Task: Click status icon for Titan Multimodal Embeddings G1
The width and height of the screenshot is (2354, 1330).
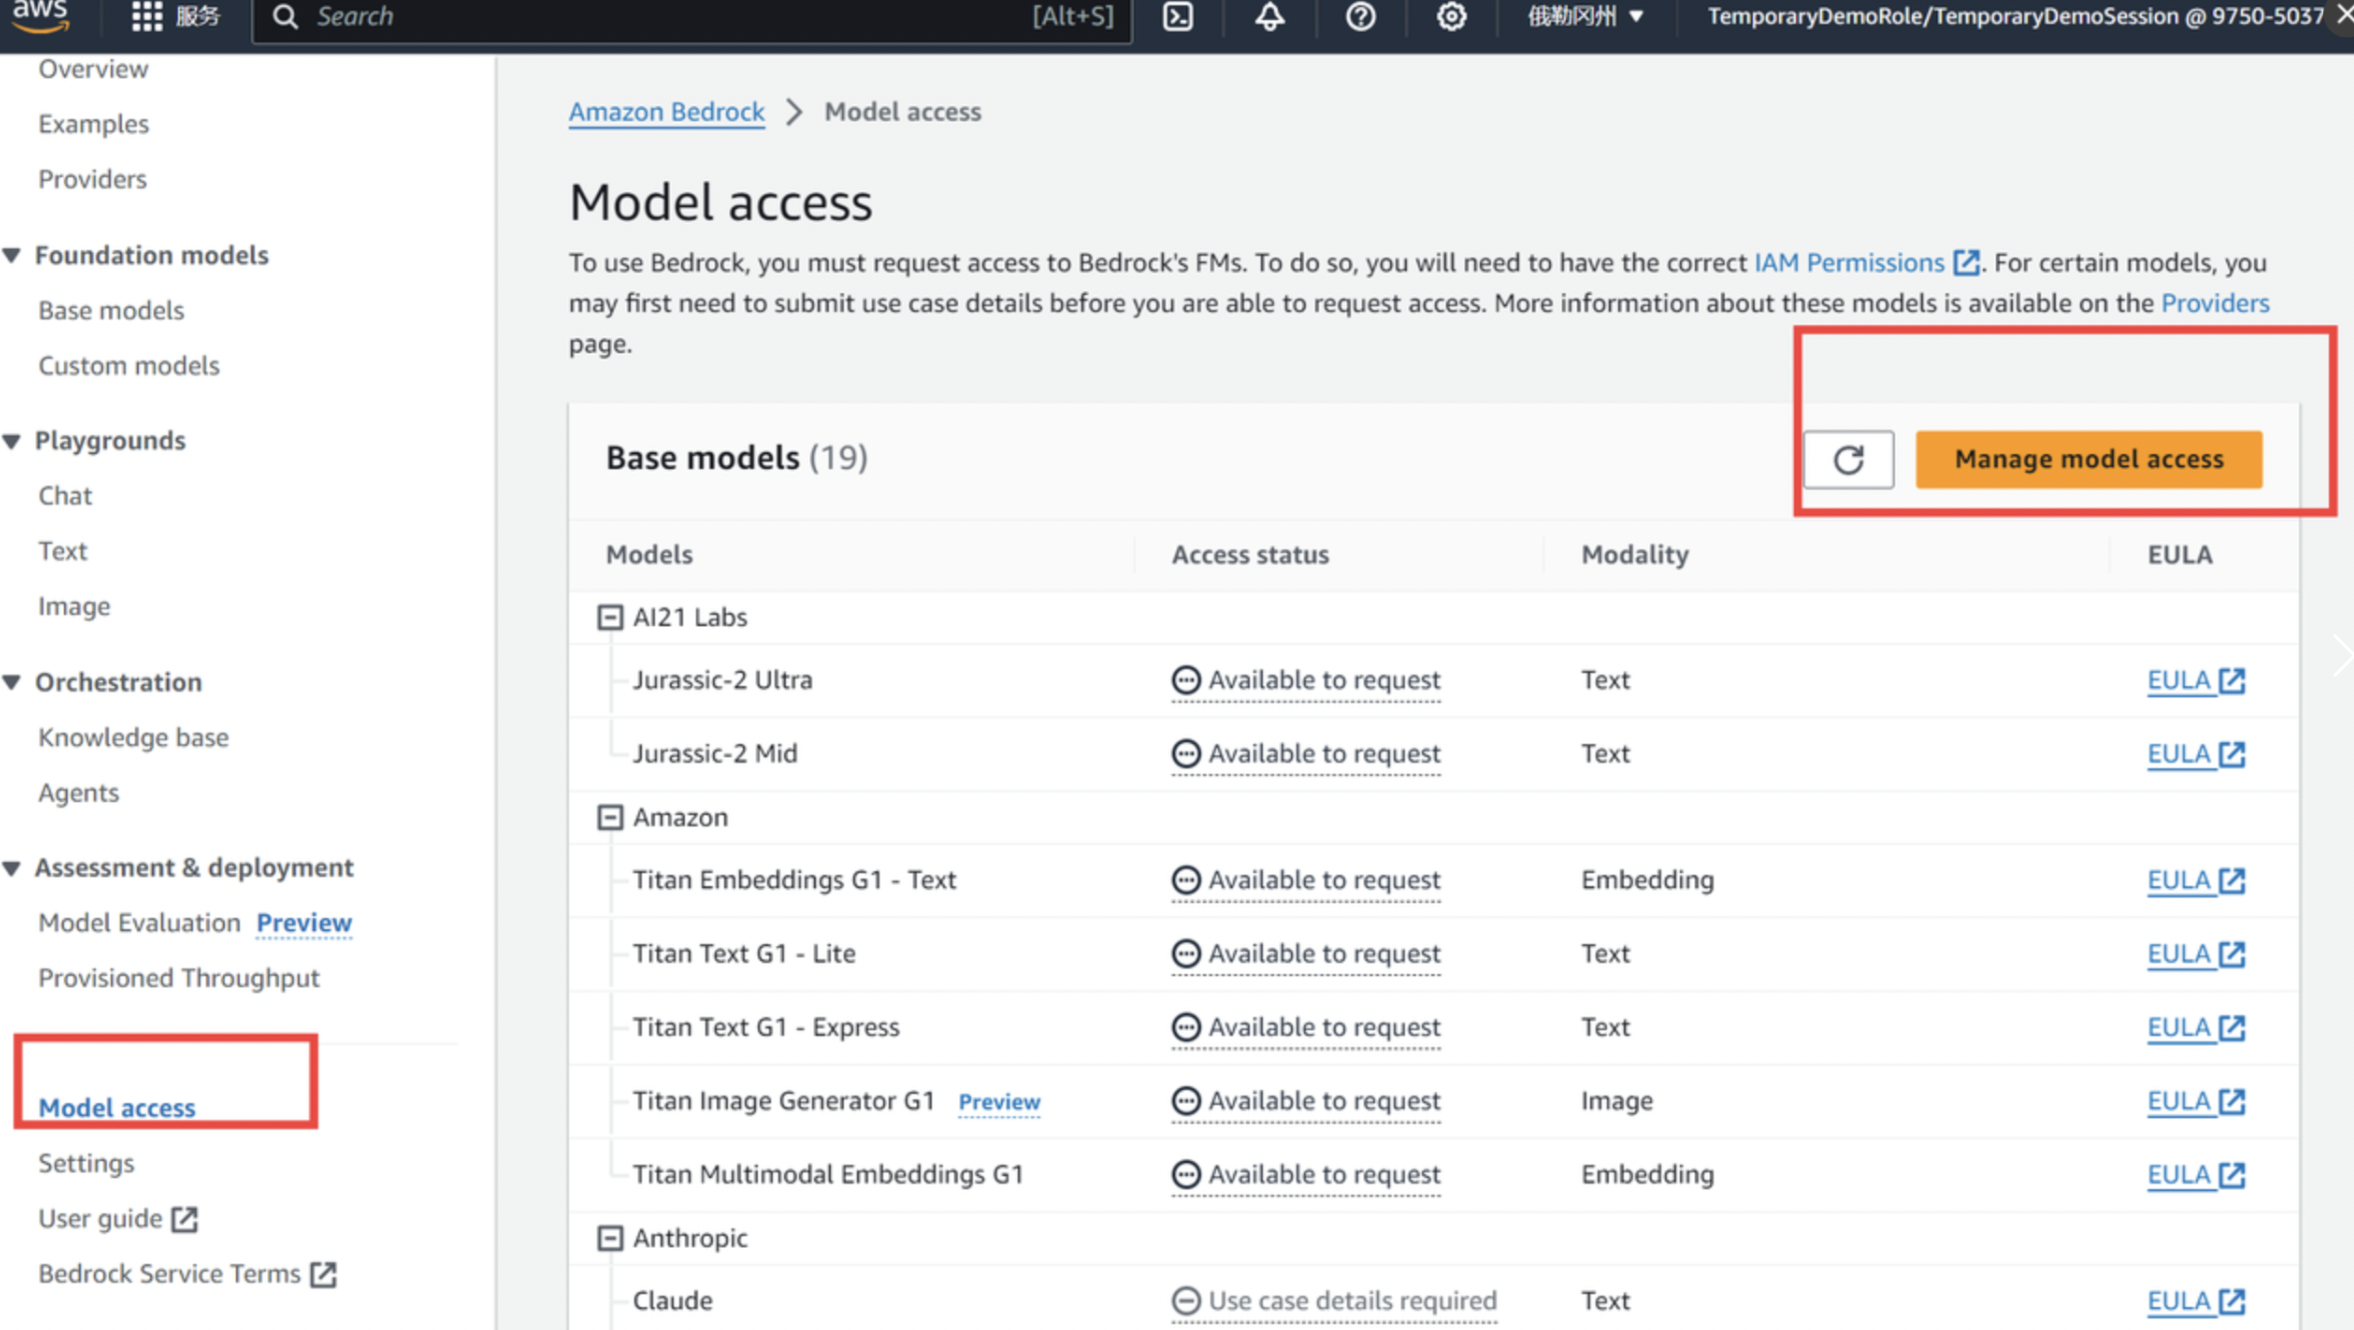Action: pyautogui.click(x=1185, y=1175)
